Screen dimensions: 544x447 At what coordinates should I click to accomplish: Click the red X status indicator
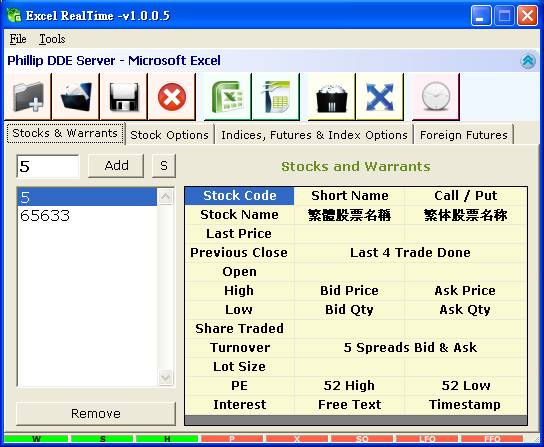(x=297, y=439)
